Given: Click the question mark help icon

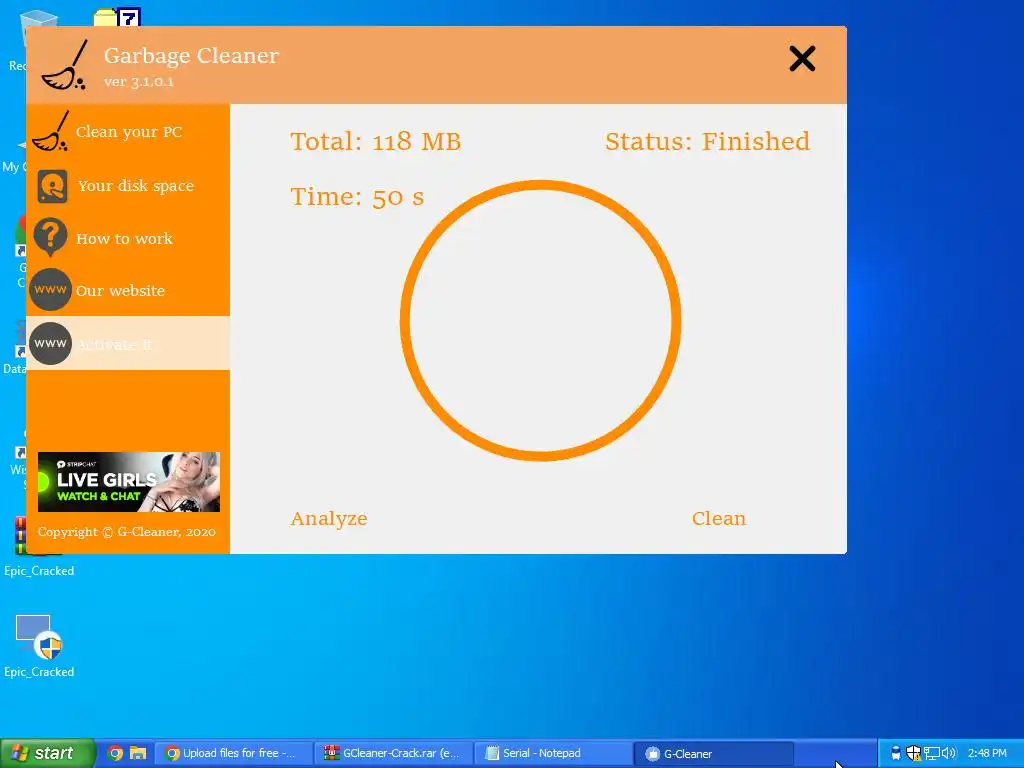Looking at the screenshot, I should [50, 237].
